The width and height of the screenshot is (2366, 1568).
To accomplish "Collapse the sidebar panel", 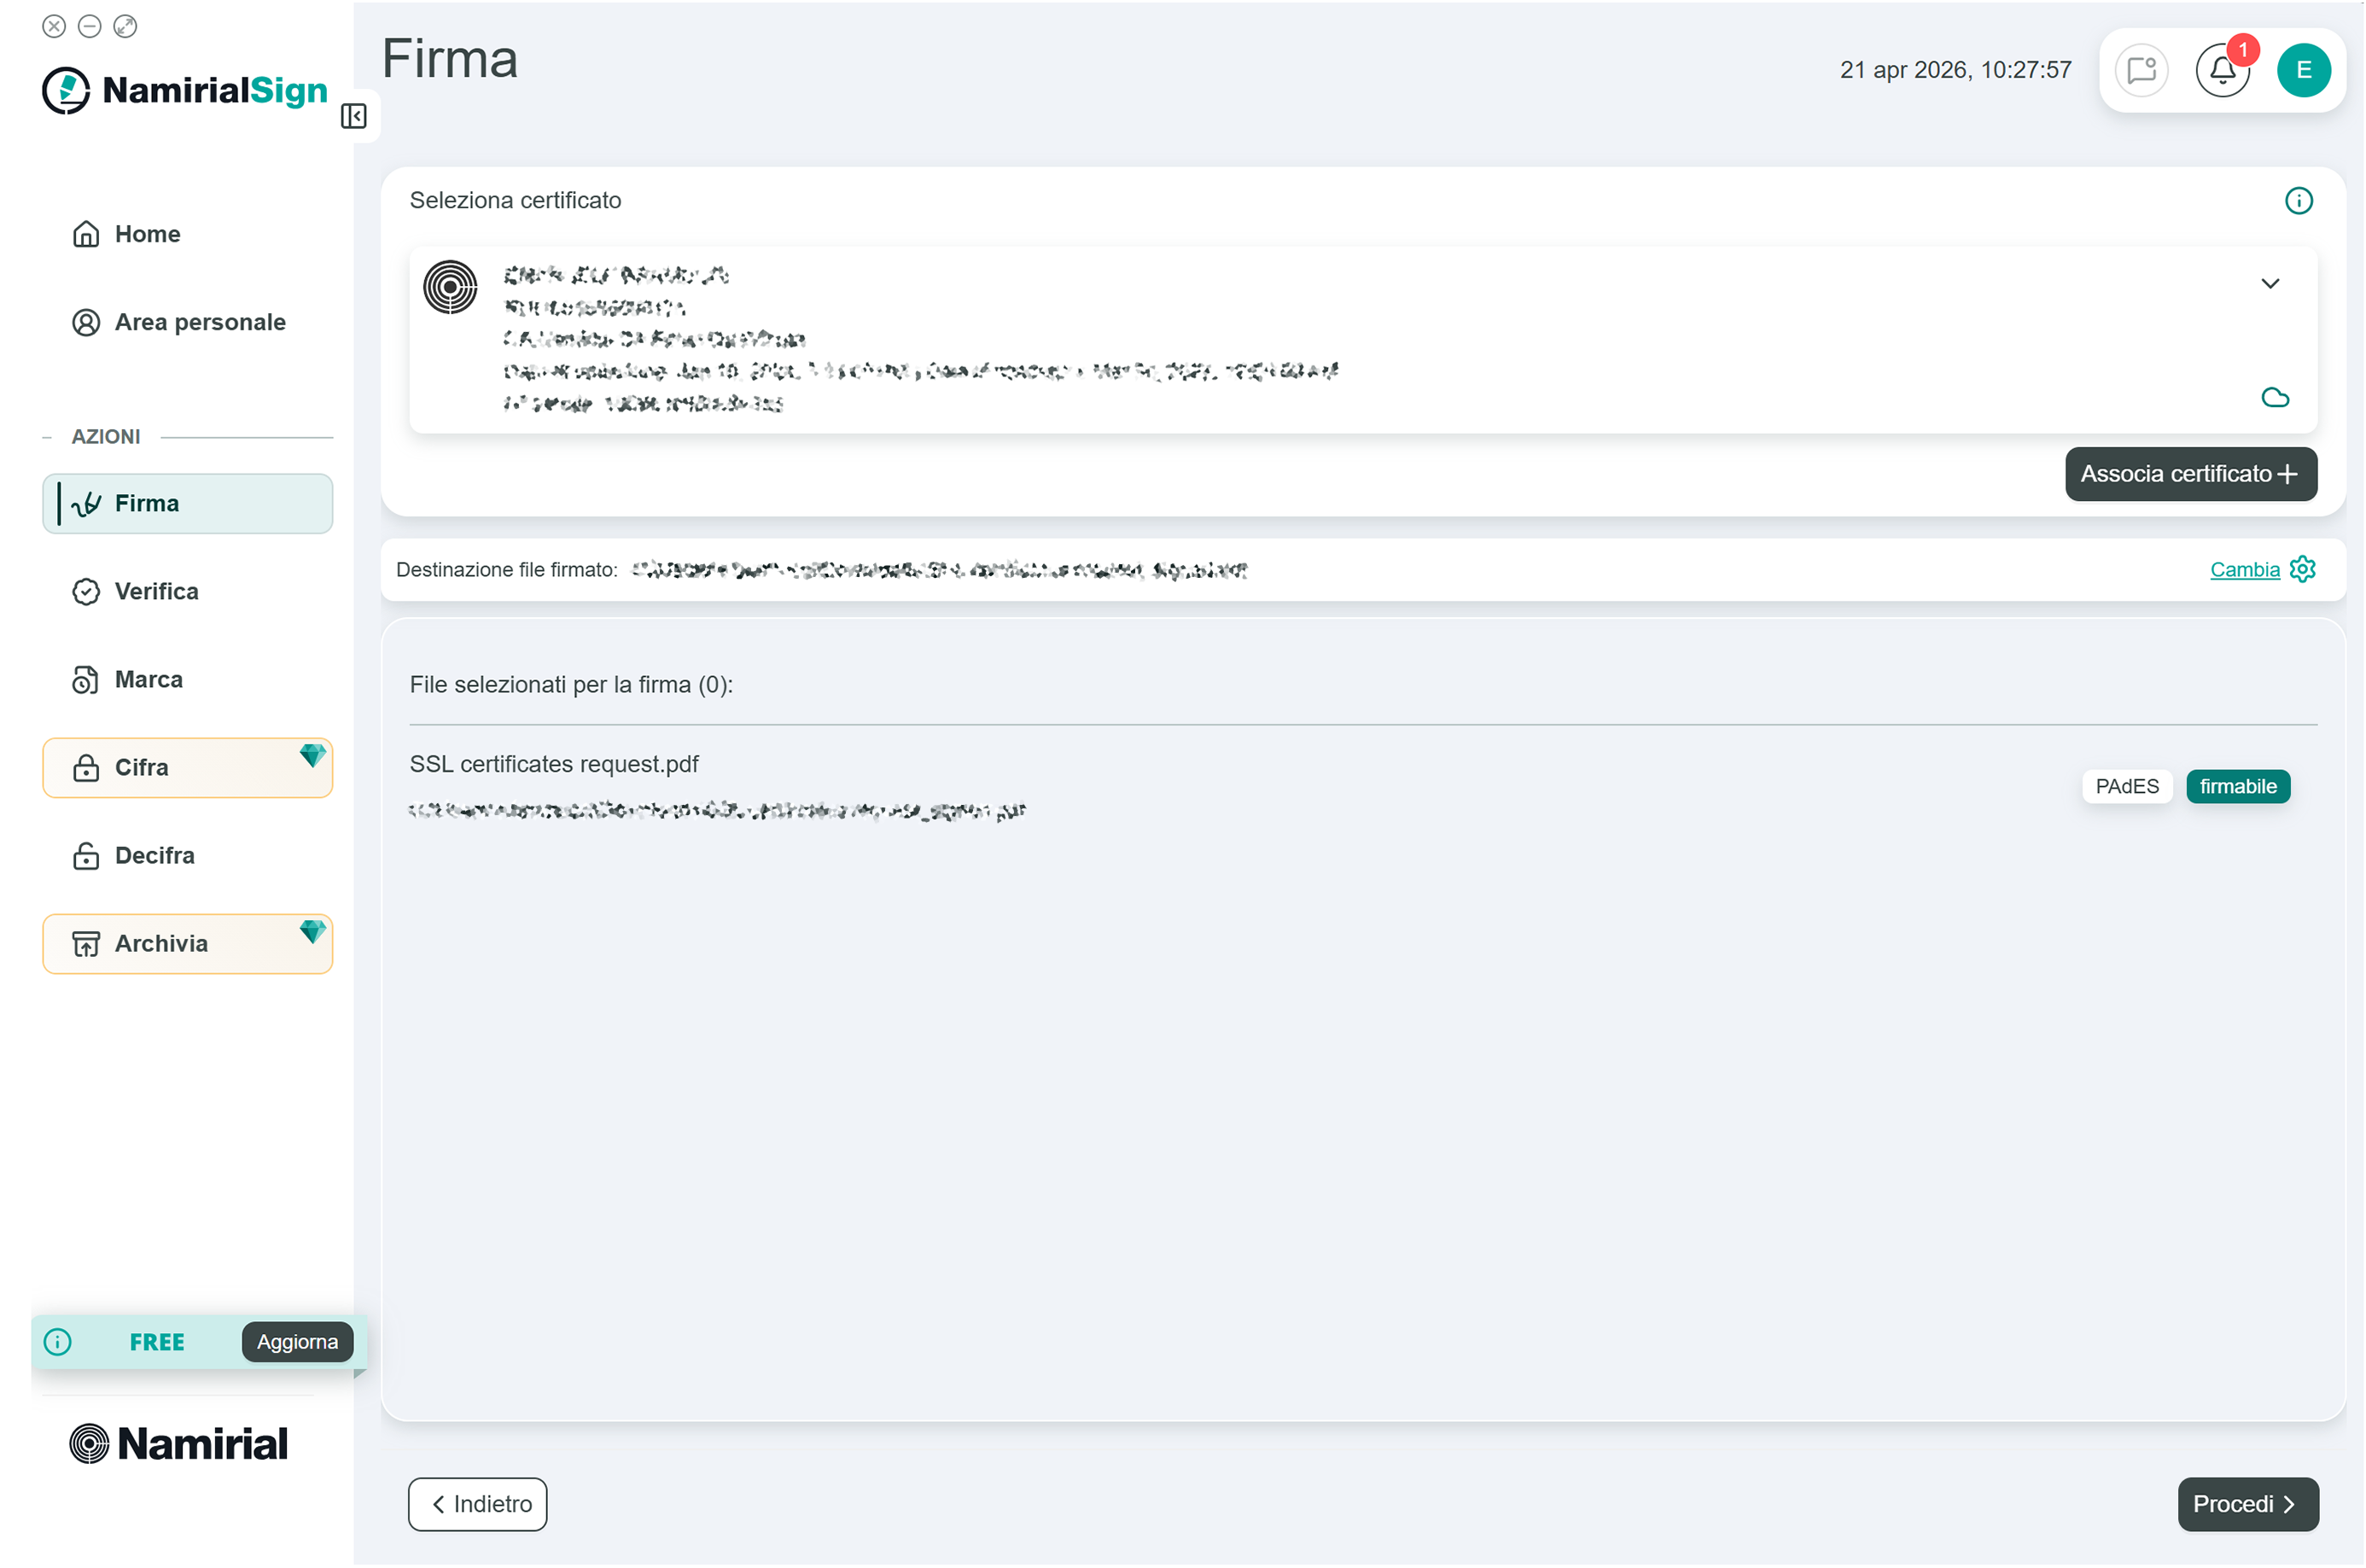I will [354, 116].
